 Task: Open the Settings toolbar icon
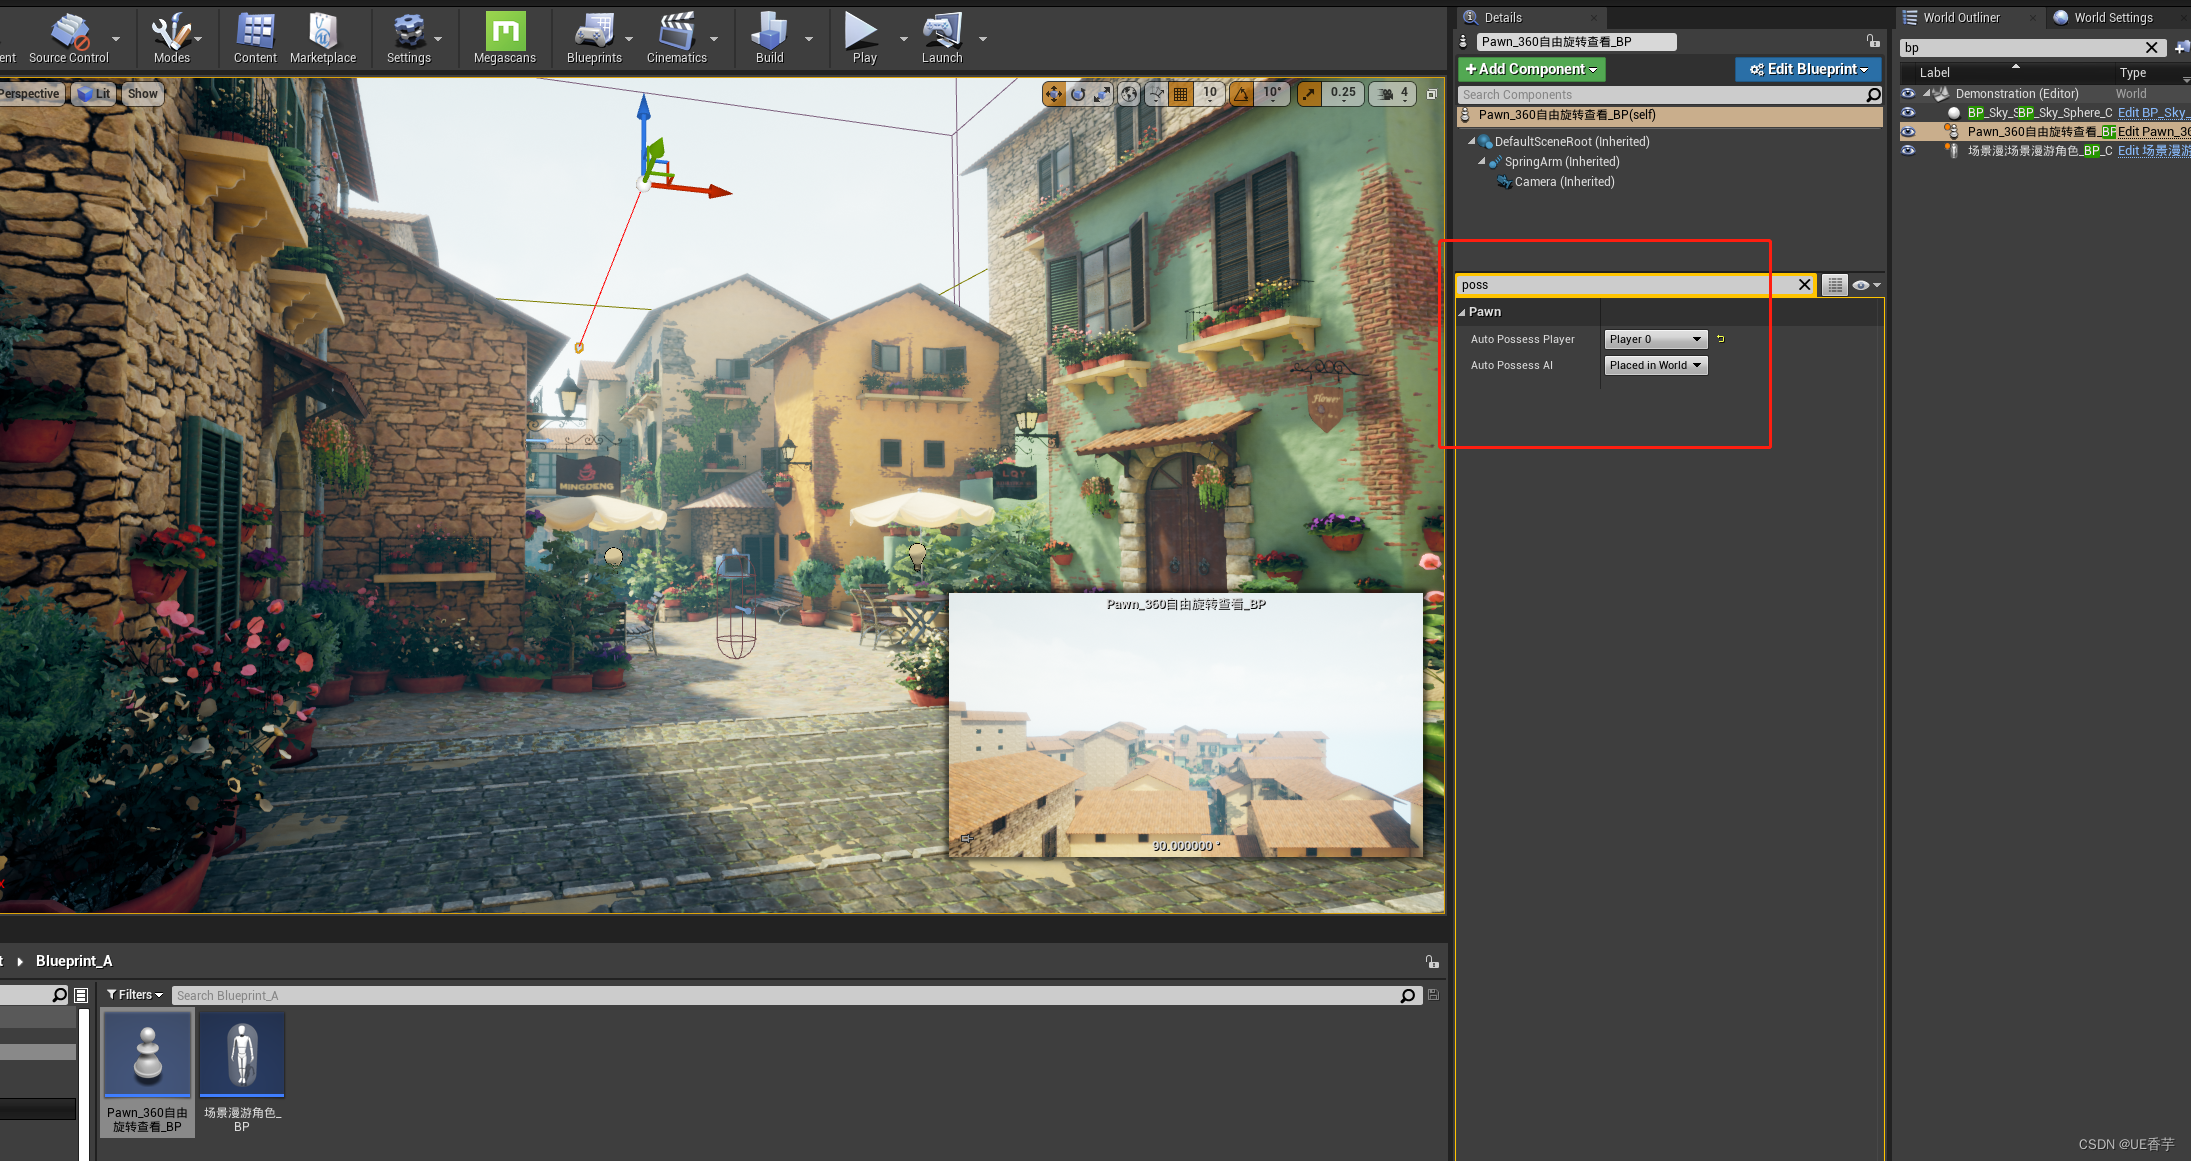pyautogui.click(x=409, y=38)
